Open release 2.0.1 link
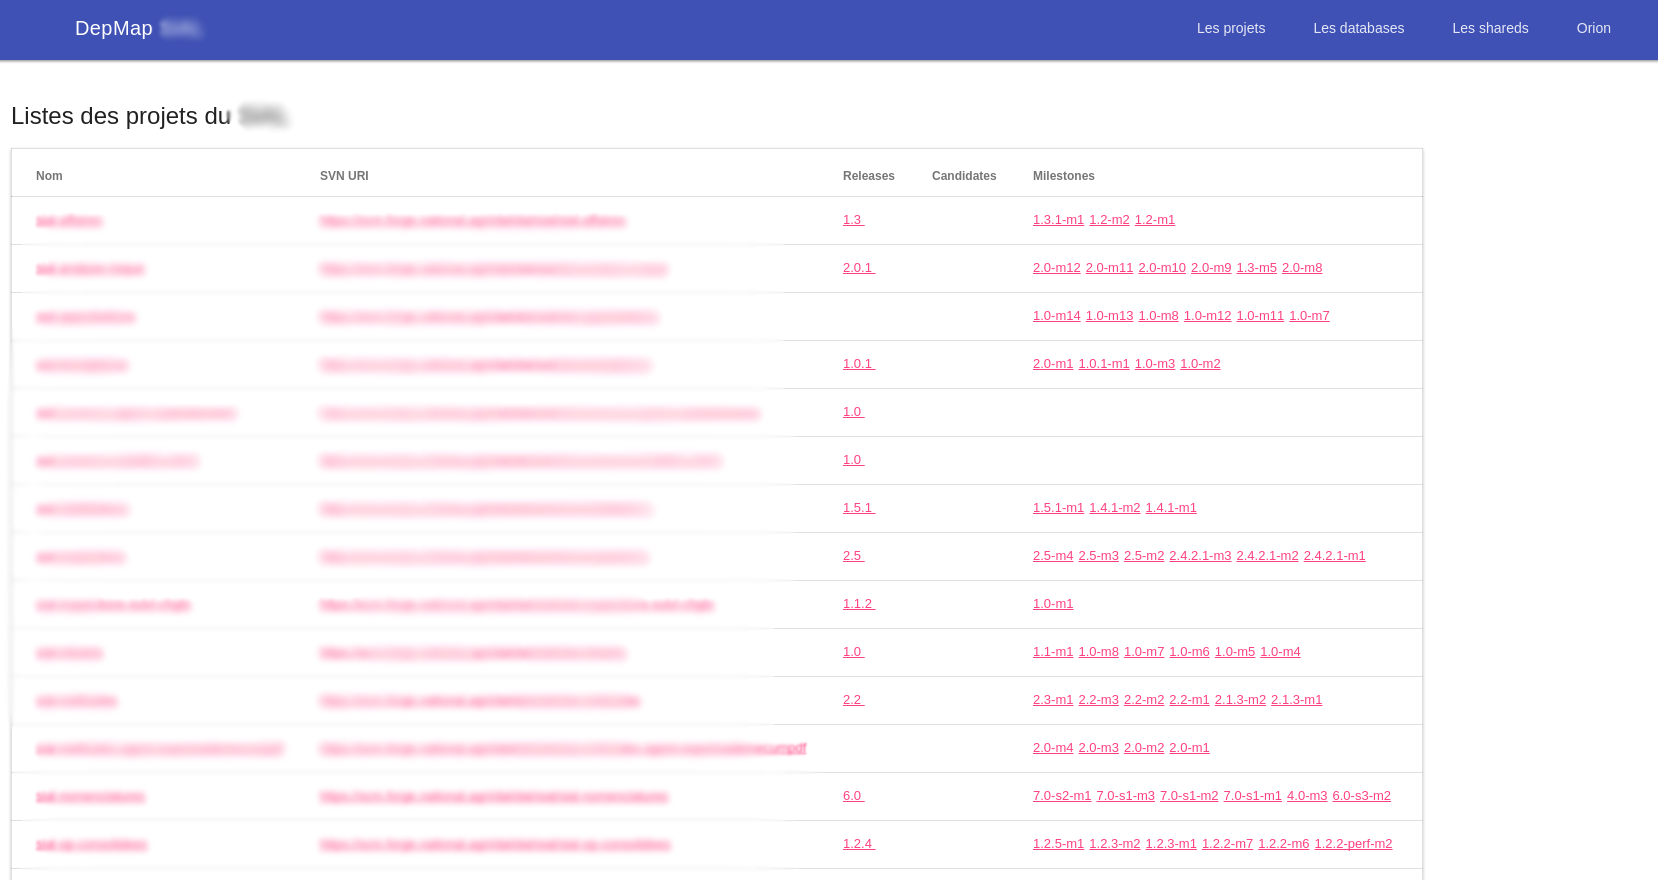Screen dimensions: 1658x880 coord(857,268)
